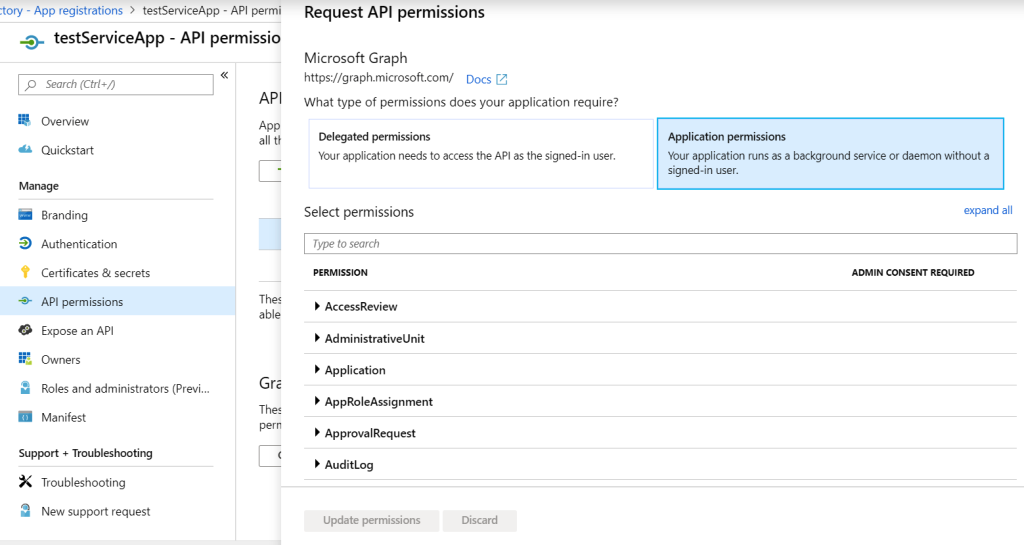Image resolution: width=1024 pixels, height=545 pixels.
Task: Click the Owners icon
Action: point(25,360)
